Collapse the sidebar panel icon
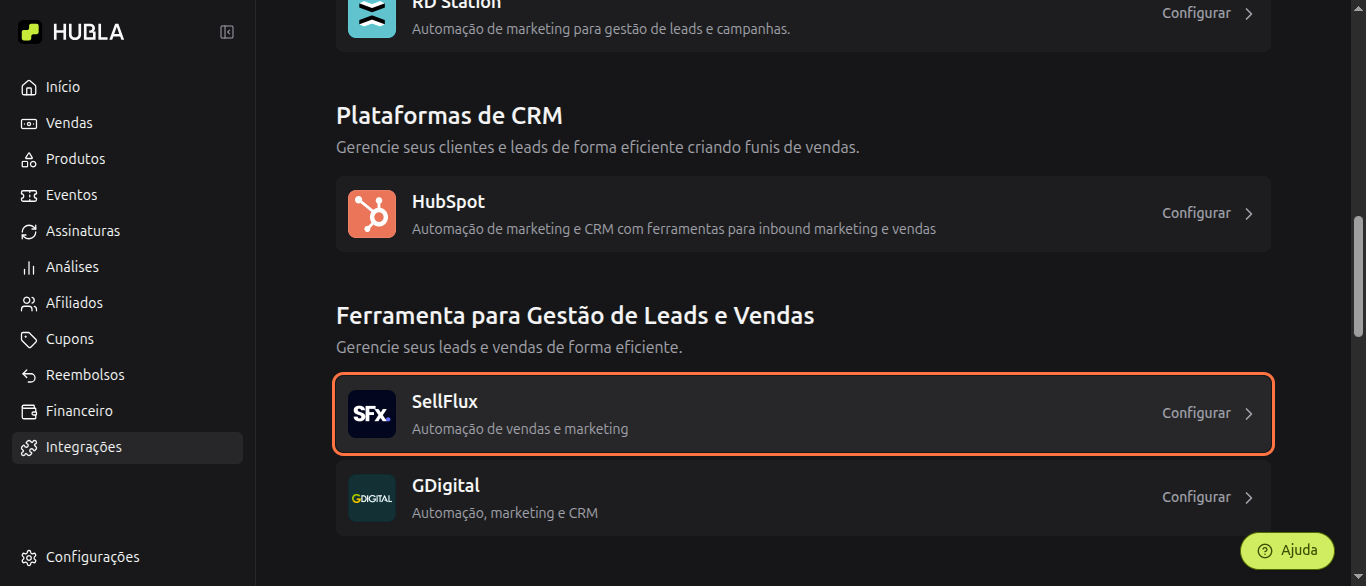Screen dimensions: 1366x586 pyautogui.click(x=227, y=32)
